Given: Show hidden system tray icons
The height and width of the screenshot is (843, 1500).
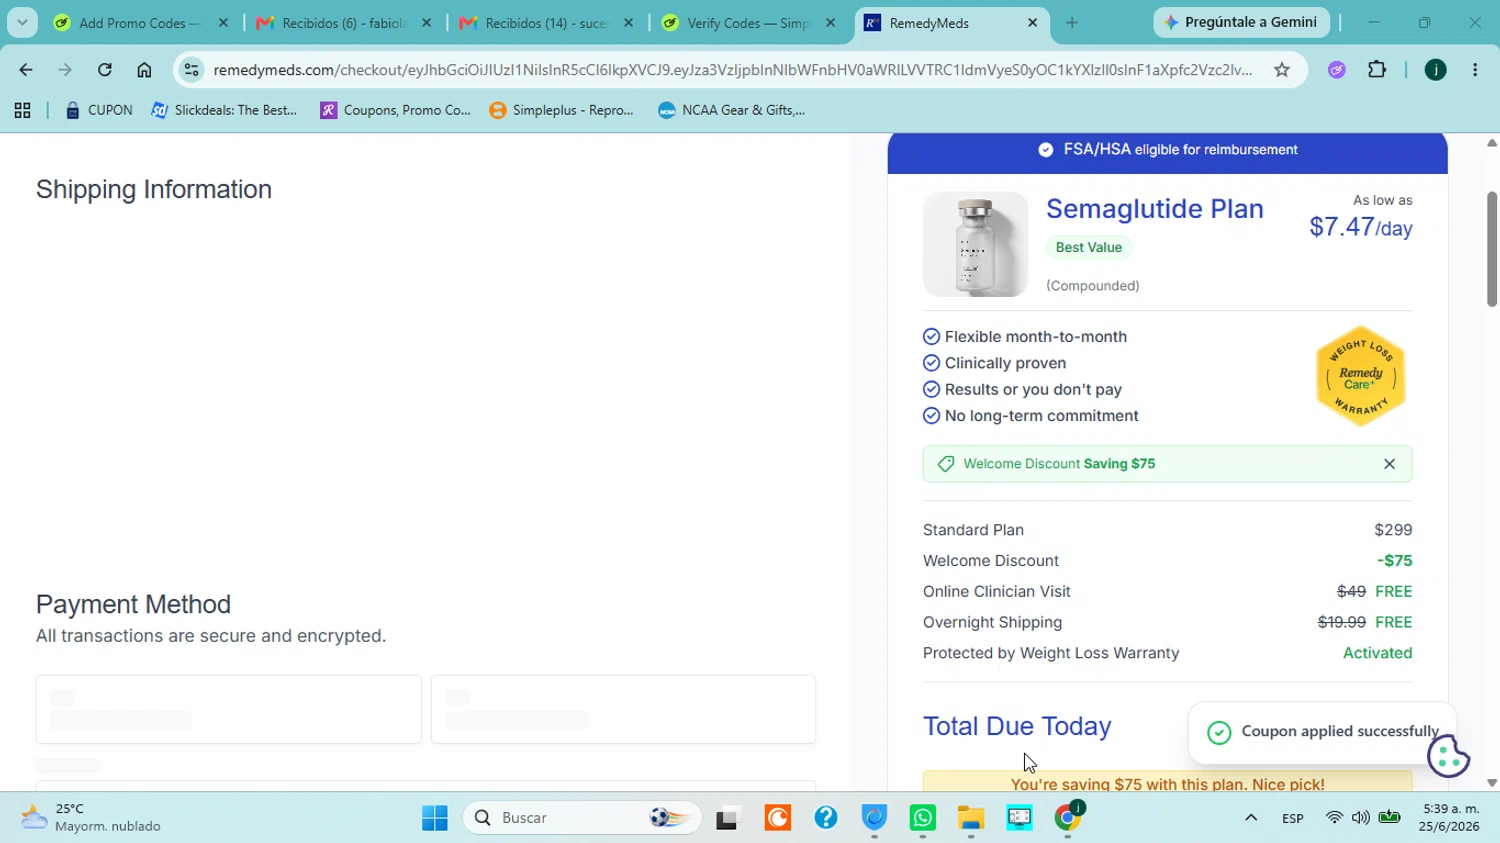Looking at the screenshot, I should point(1250,818).
